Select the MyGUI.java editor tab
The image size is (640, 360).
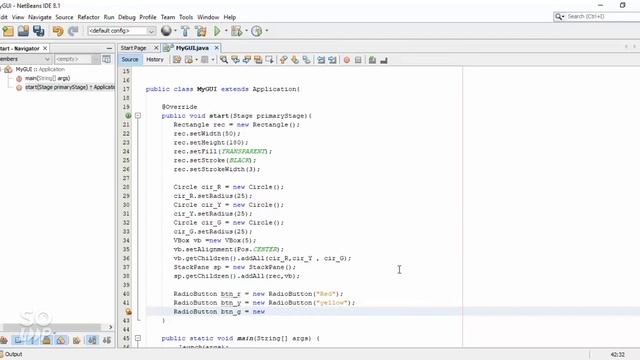(x=192, y=48)
